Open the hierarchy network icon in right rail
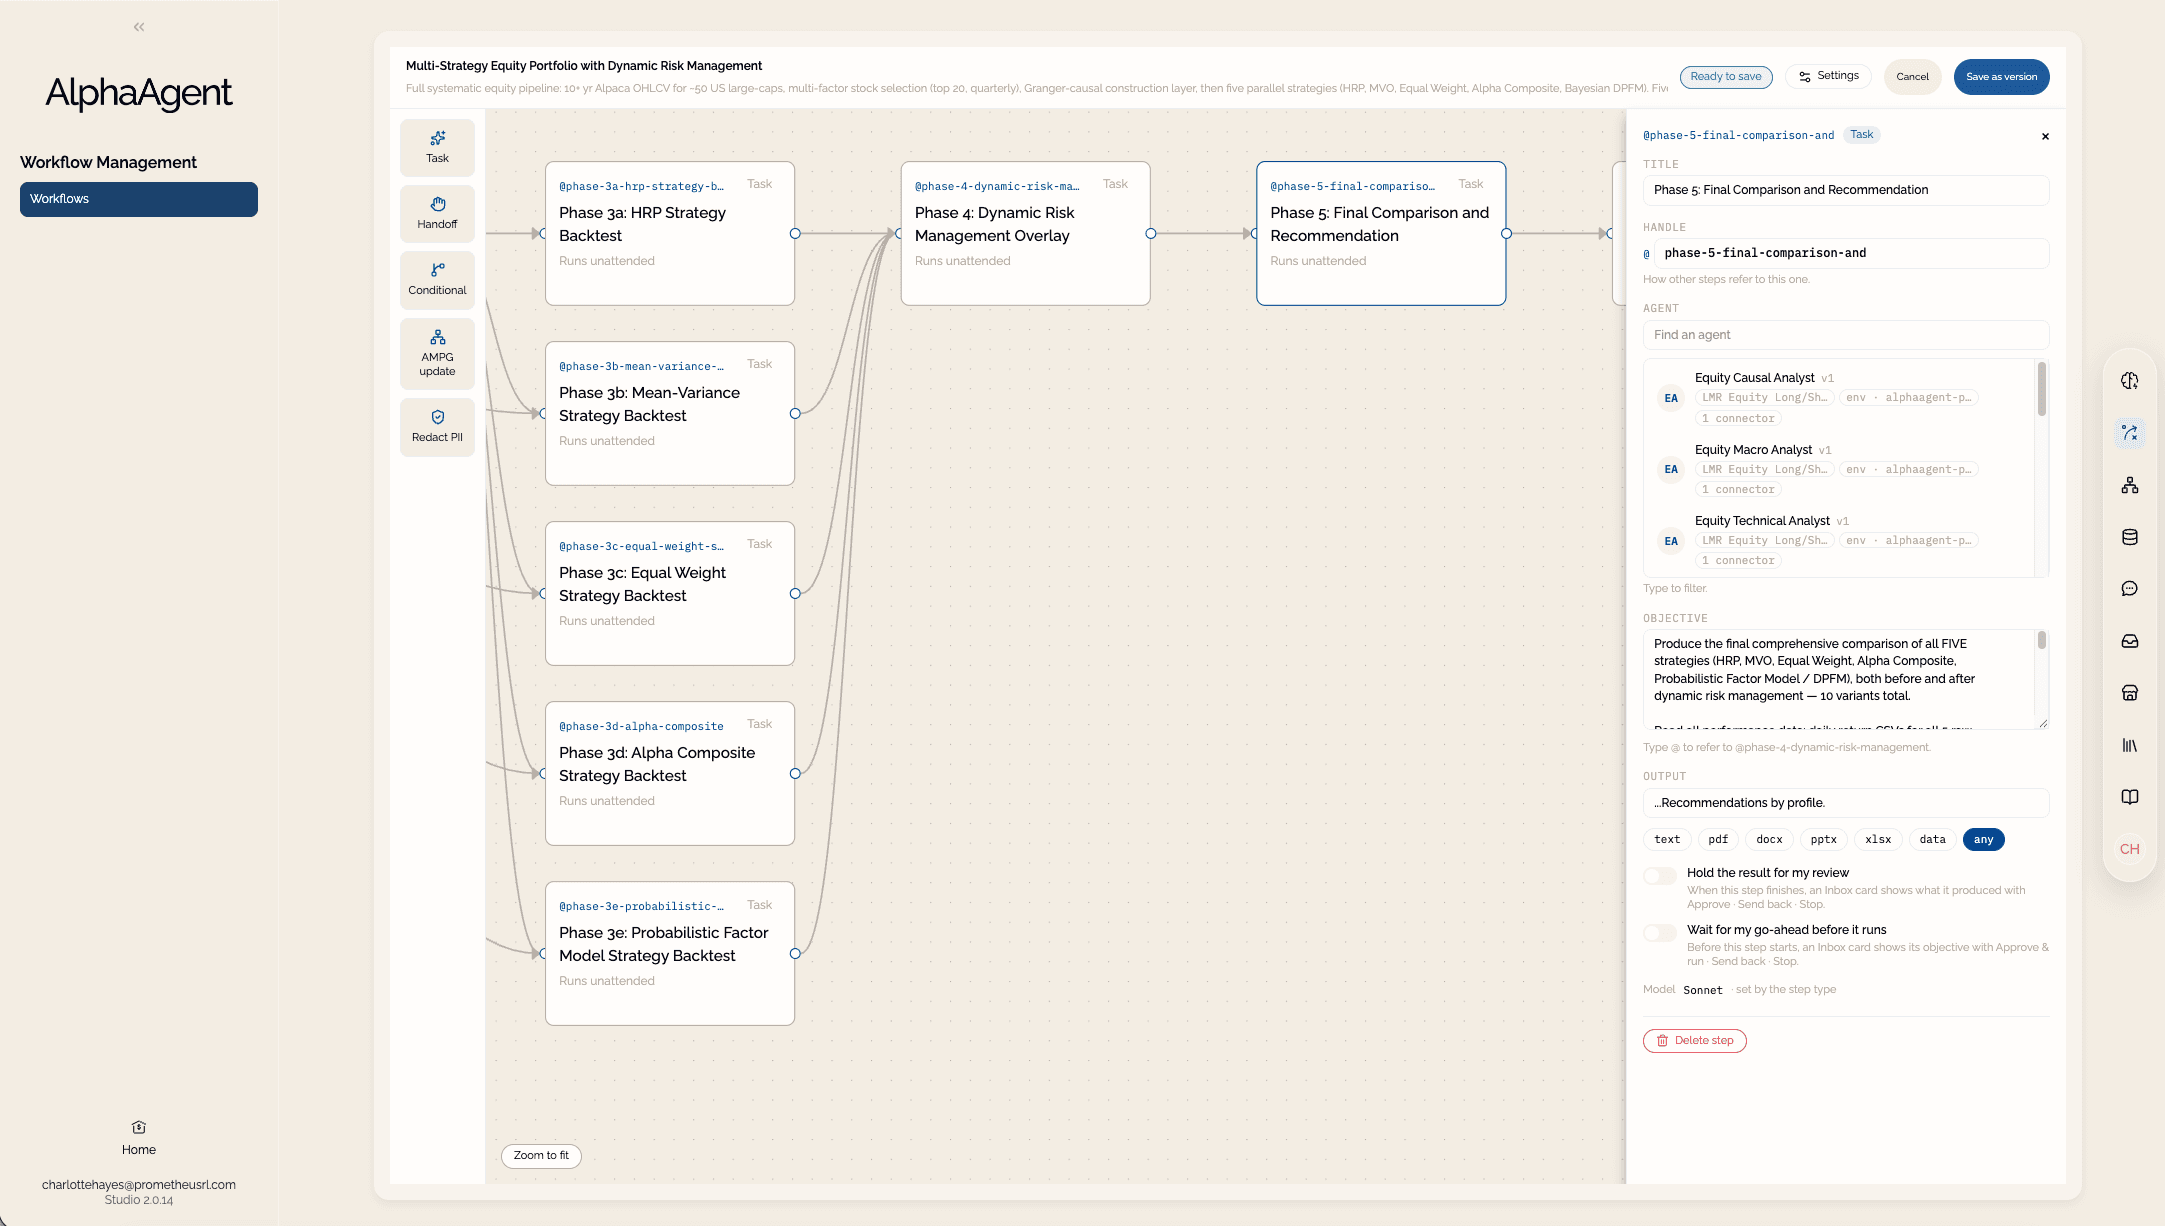Viewport: 2165px width, 1226px height. (2130, 485)
